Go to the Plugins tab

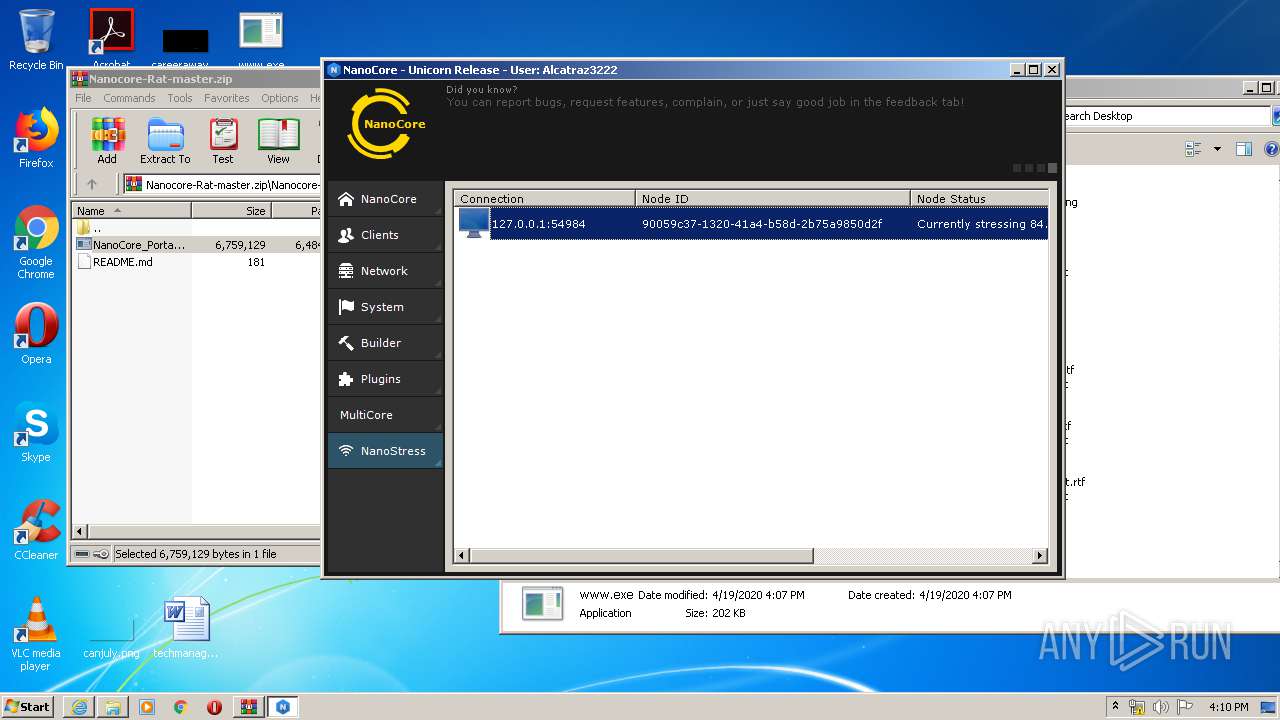point(385,379)
